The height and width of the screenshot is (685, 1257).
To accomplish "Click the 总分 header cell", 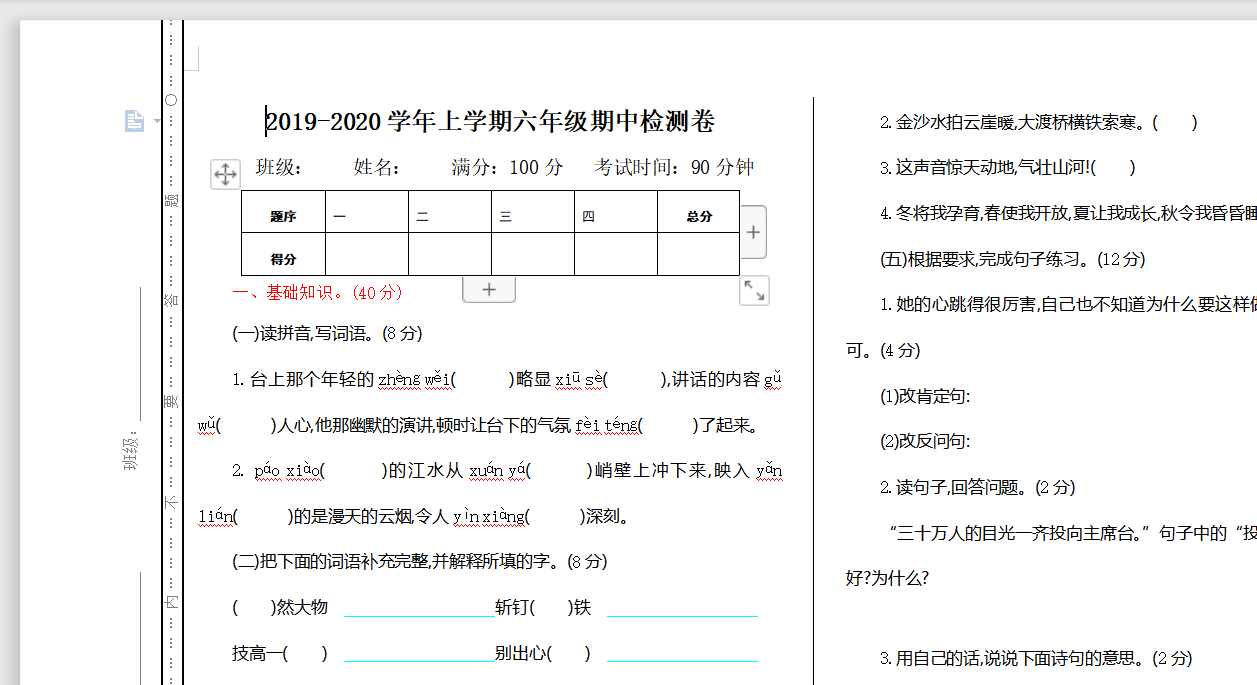I will point(698,216).
